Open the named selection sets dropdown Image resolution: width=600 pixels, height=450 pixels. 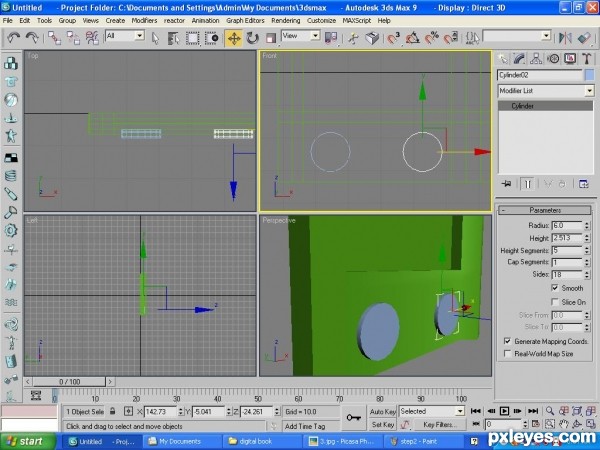546,36
